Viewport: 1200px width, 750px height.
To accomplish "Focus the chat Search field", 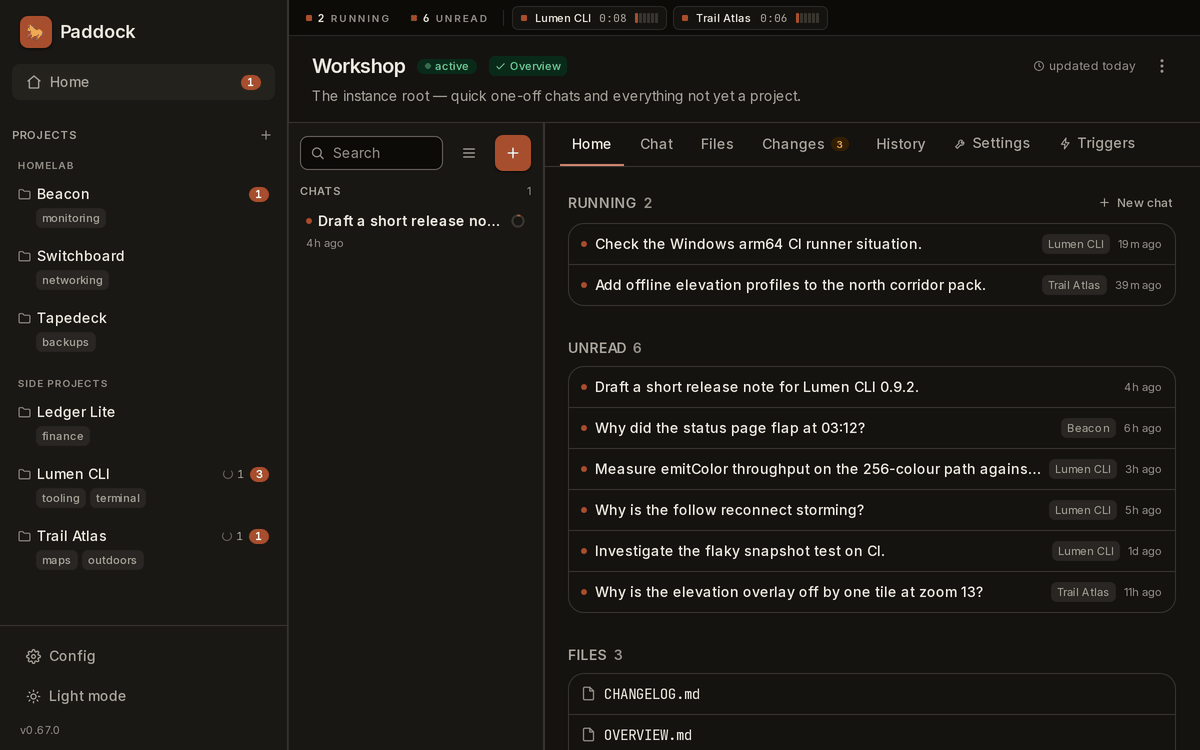I will (371, 153).
